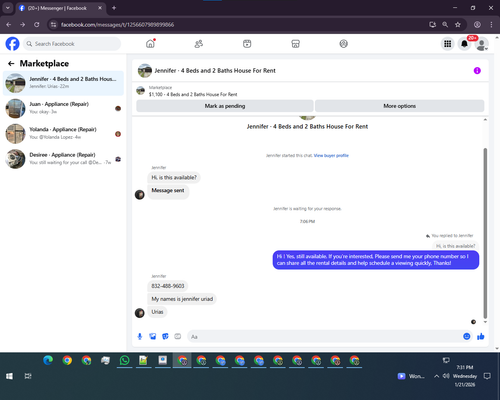Viewport: 500px width, 400px height.
Task: Select the Yolanda Appliance (Repair) conversation
Action: (63, 134)
